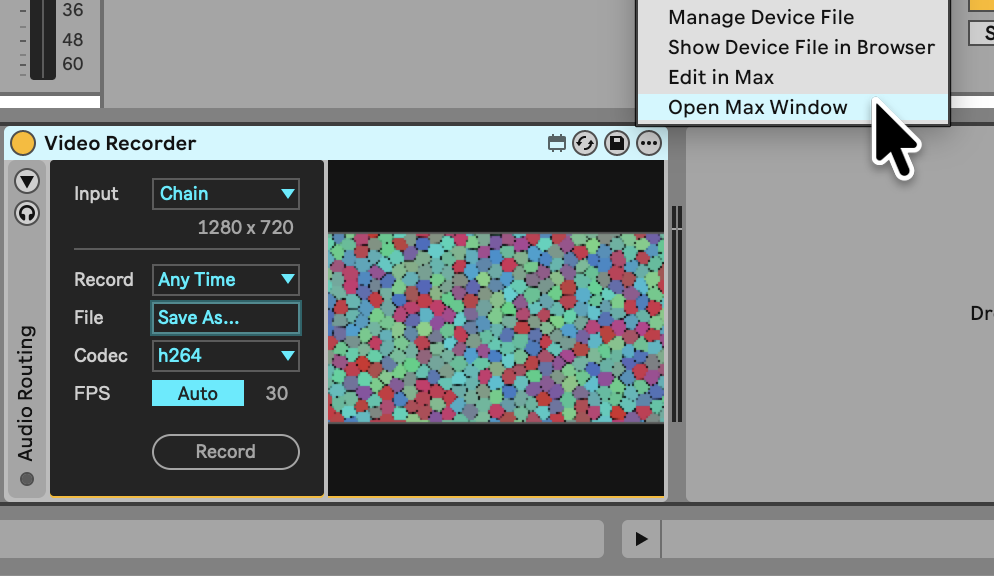
Task: Toggle the Video Recorder device activator
Action: [x=23, y=144]
